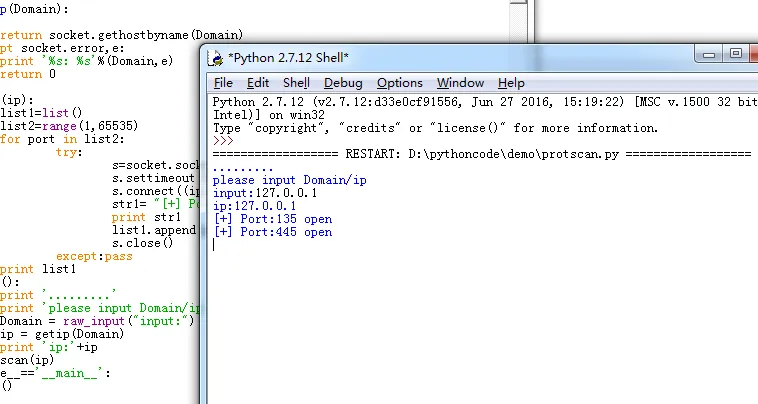The height and width of the screenshot is (404, 758).
Task: Click the Port:445 open output line
Action: coord(273,232)
